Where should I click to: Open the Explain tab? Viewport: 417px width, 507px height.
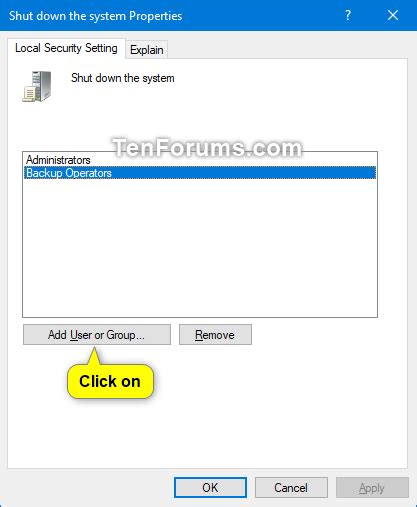[x=147, y=50]
